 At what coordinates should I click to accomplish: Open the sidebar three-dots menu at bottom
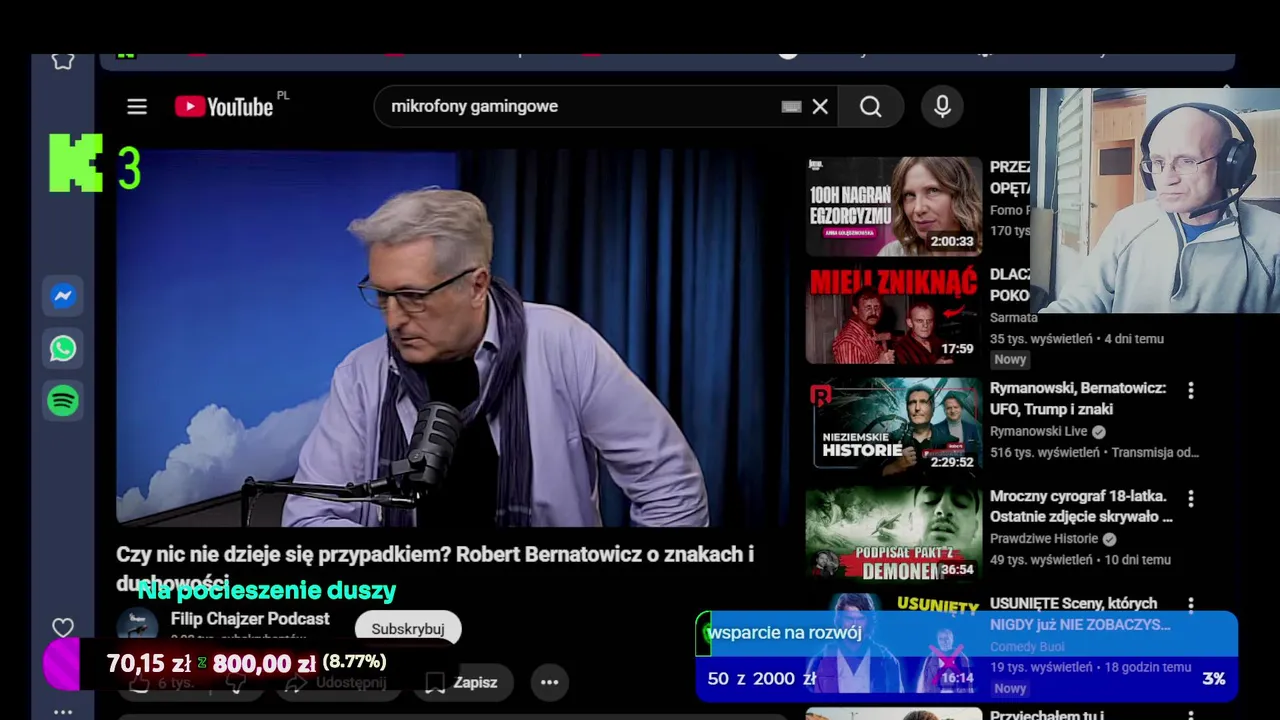tap(63, 712)
